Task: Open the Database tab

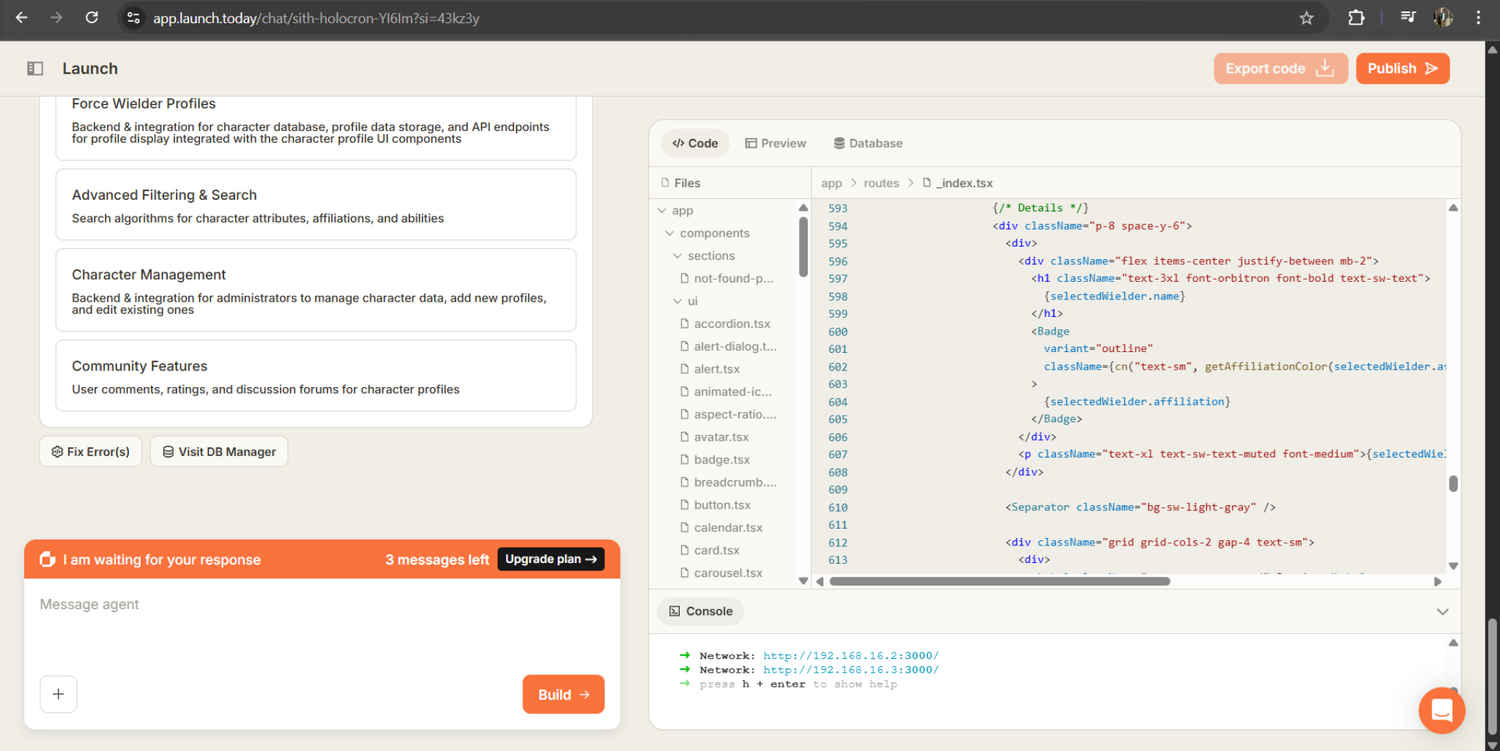Action: pyautogui.click(x=867, y=143)
